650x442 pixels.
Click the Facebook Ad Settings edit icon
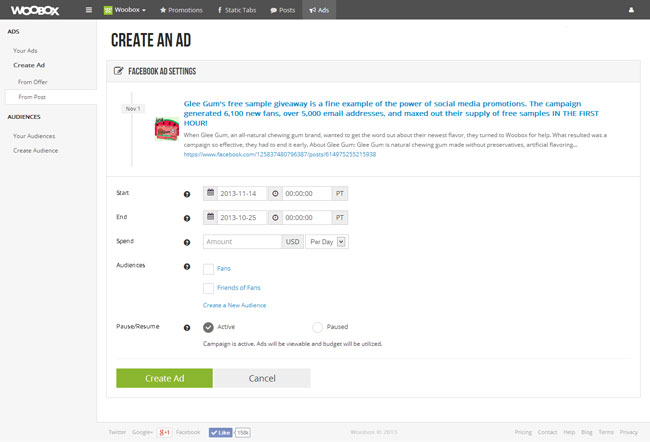[119, 71]
